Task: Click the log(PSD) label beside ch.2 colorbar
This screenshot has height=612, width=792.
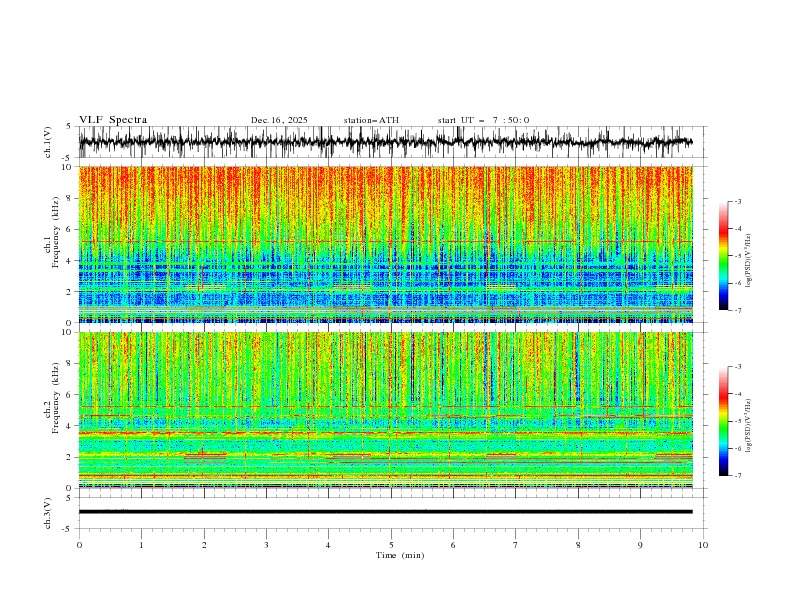Action: [749, 426]
